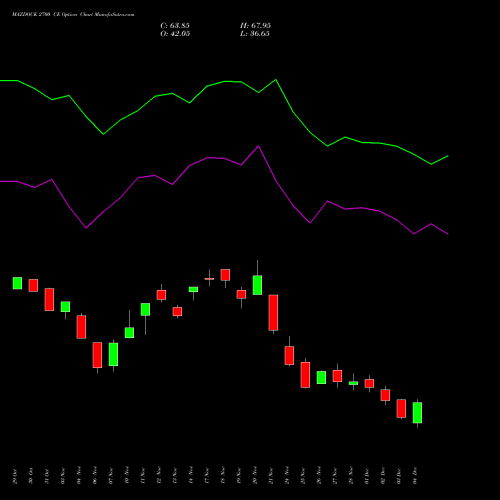Click the opening price value O: 42.05
500x500 pixels.
[x=175, y=34]
